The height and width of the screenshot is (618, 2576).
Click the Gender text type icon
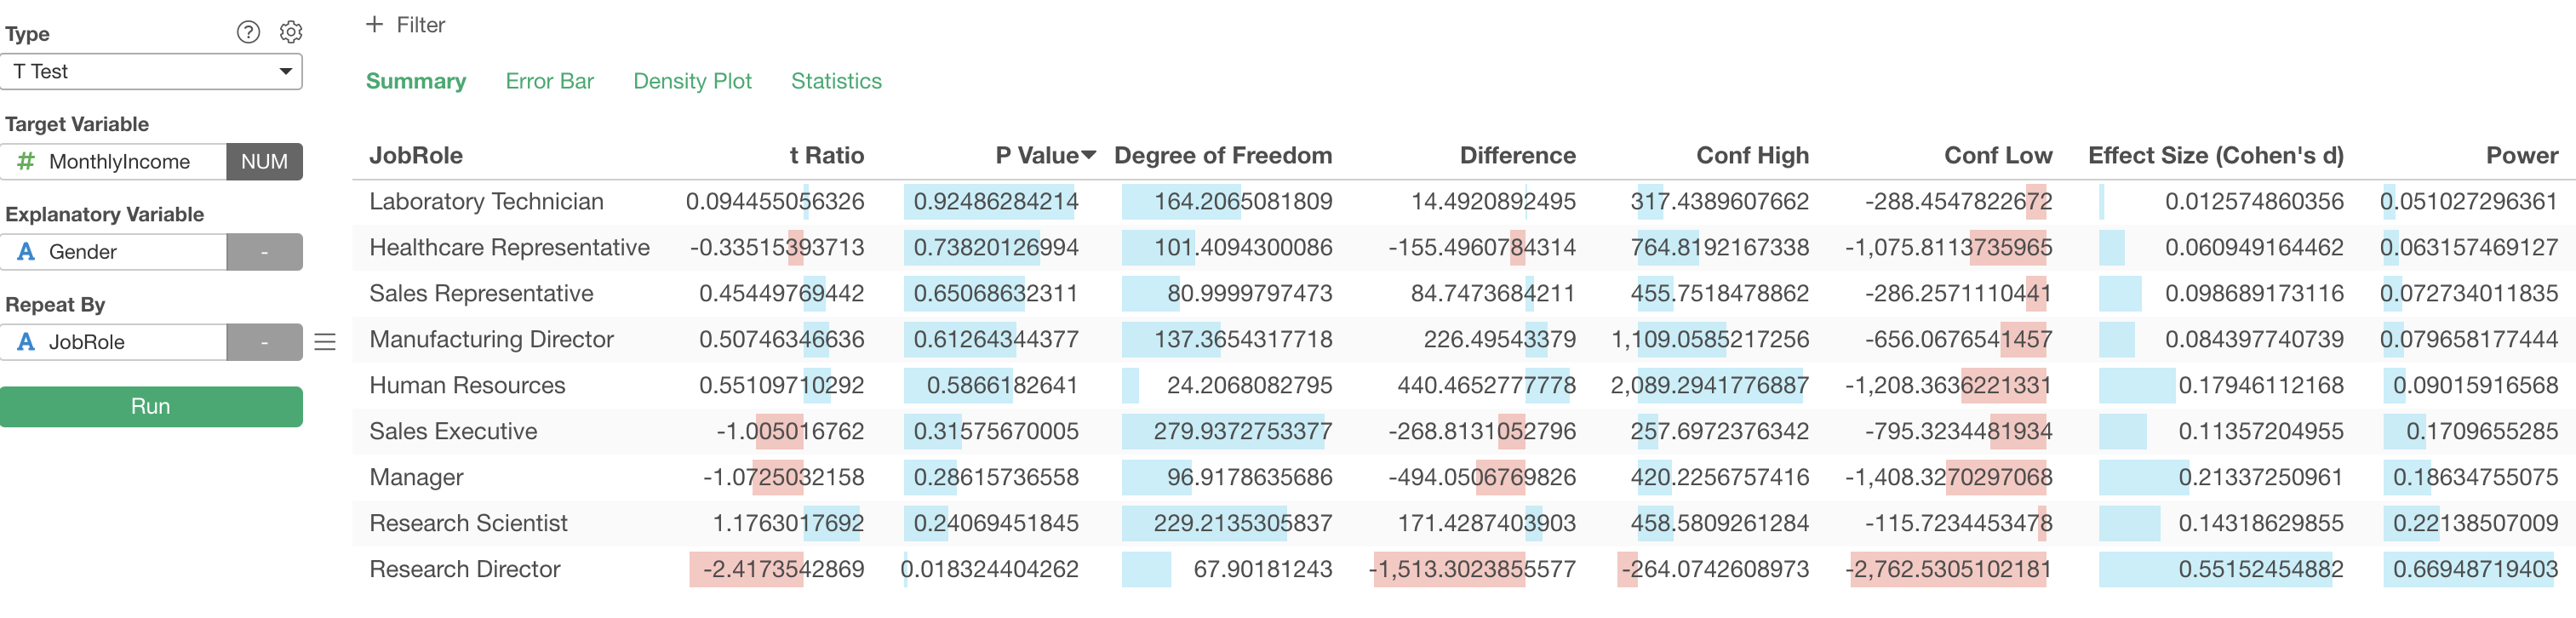tap(26, 252)
